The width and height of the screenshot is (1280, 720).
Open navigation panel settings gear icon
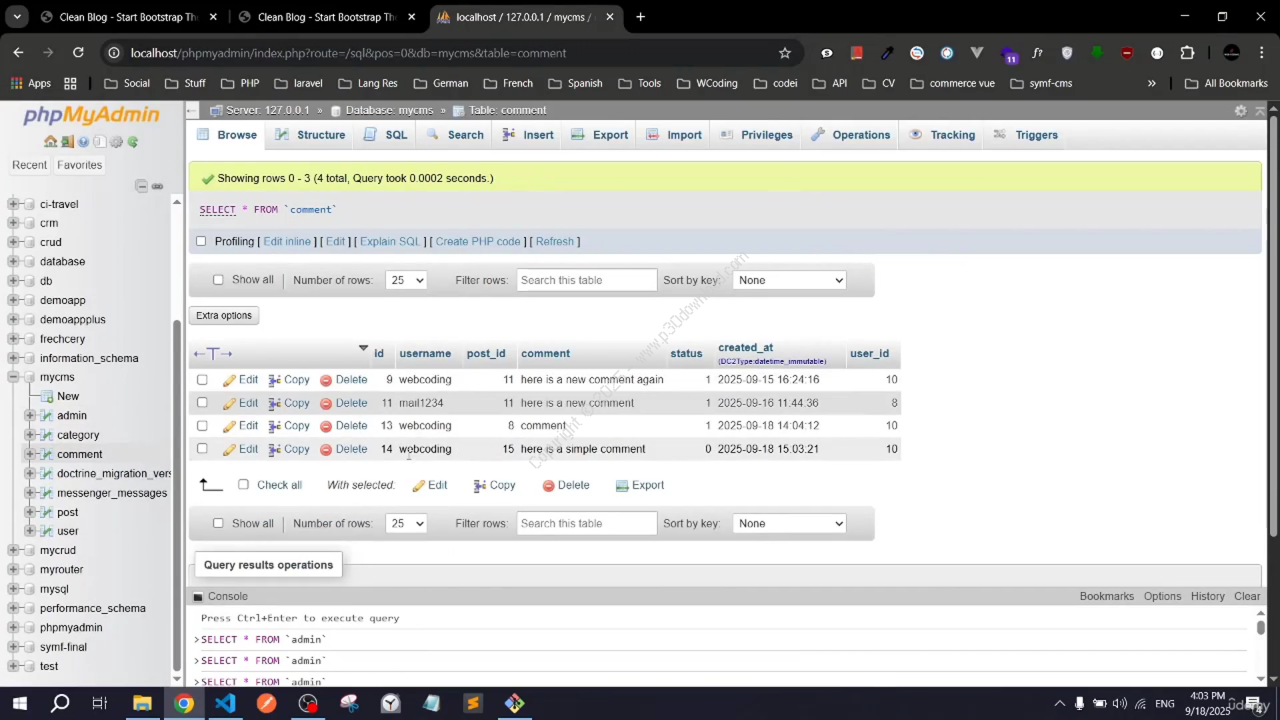point(116,141)
